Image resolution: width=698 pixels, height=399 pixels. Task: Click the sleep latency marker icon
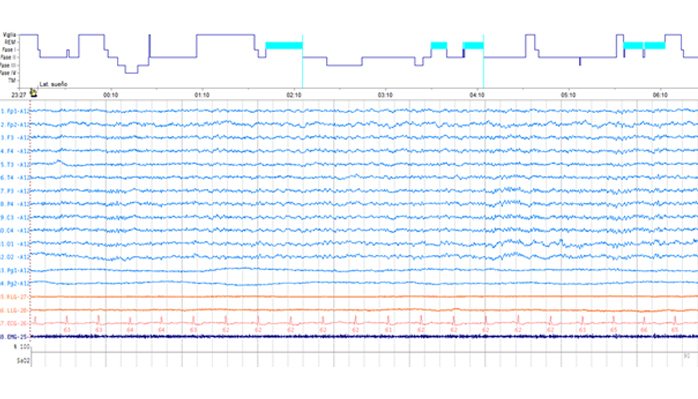click(x=33, y=93)
